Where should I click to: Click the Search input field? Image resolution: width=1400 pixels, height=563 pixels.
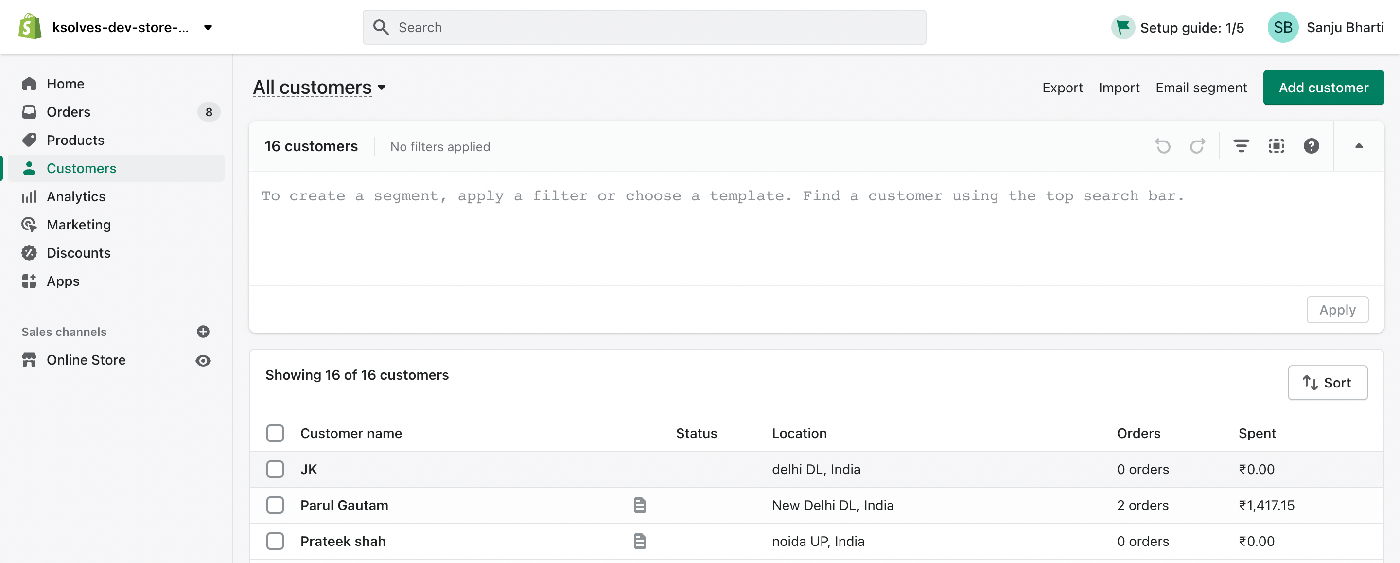(645, 27)
